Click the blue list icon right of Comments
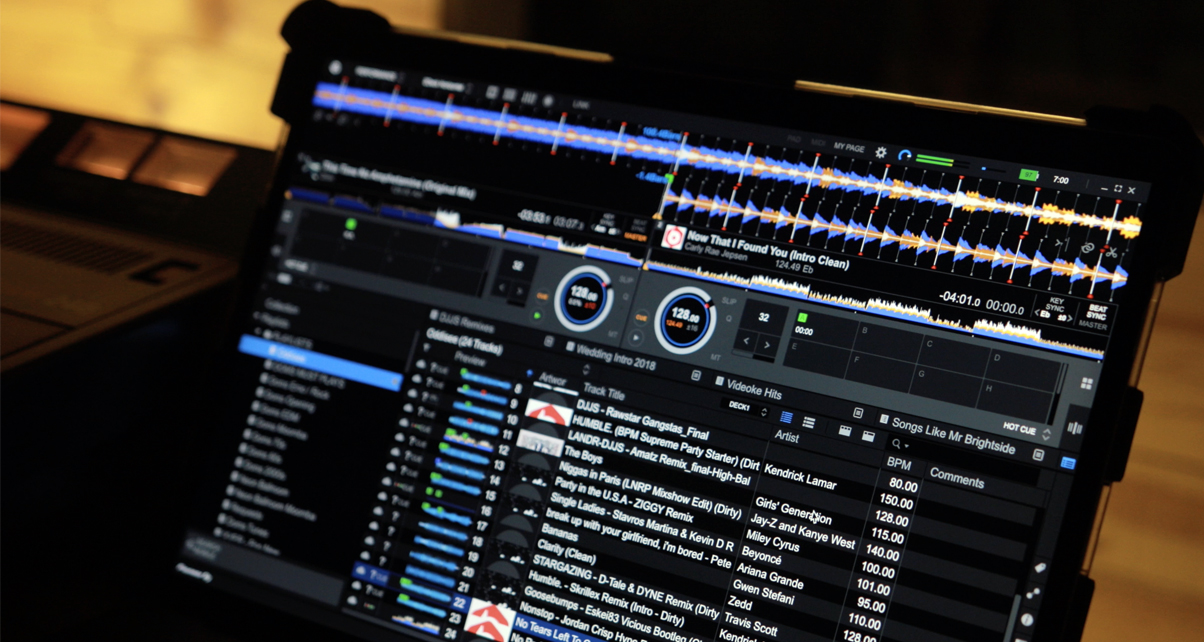 1068,463
